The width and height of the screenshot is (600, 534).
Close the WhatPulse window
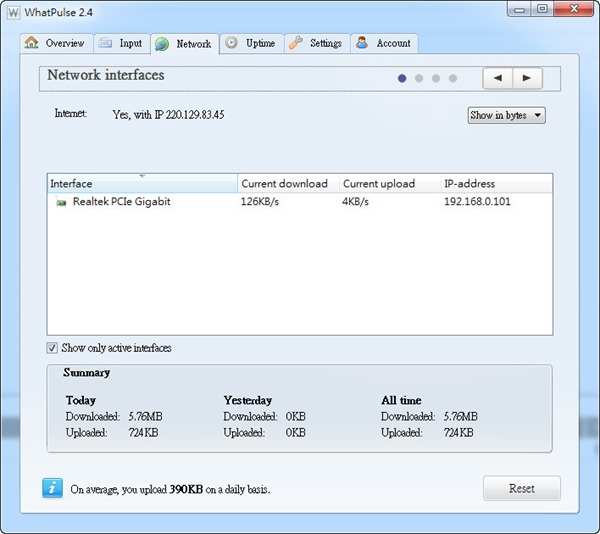pos(574,9)
